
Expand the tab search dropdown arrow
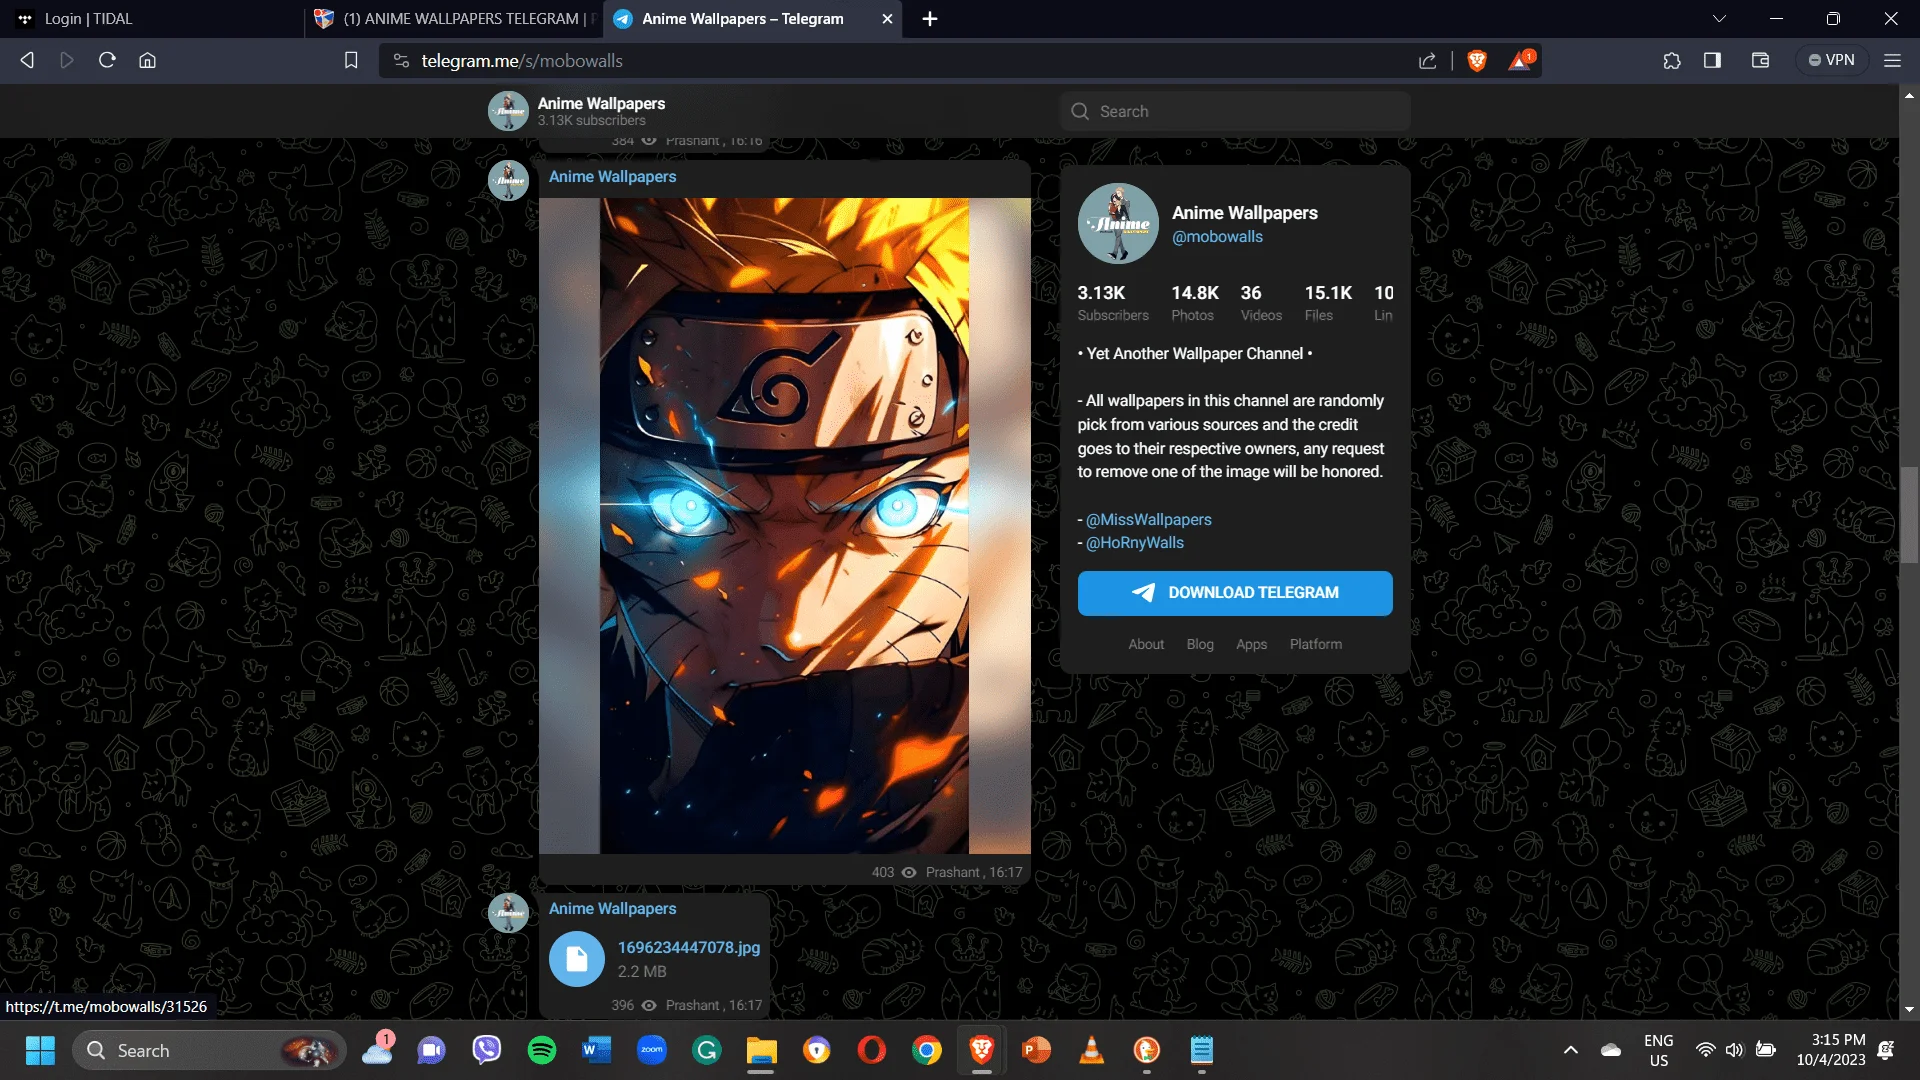tap(1719, 18)
